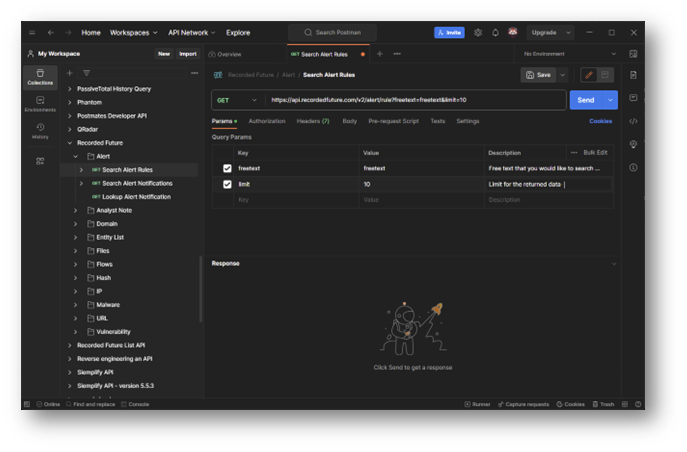This screenshot has width=687, height=452.
Task: Go forward with the right arrow
Action: pyautogui.click(x=68, y=32)
